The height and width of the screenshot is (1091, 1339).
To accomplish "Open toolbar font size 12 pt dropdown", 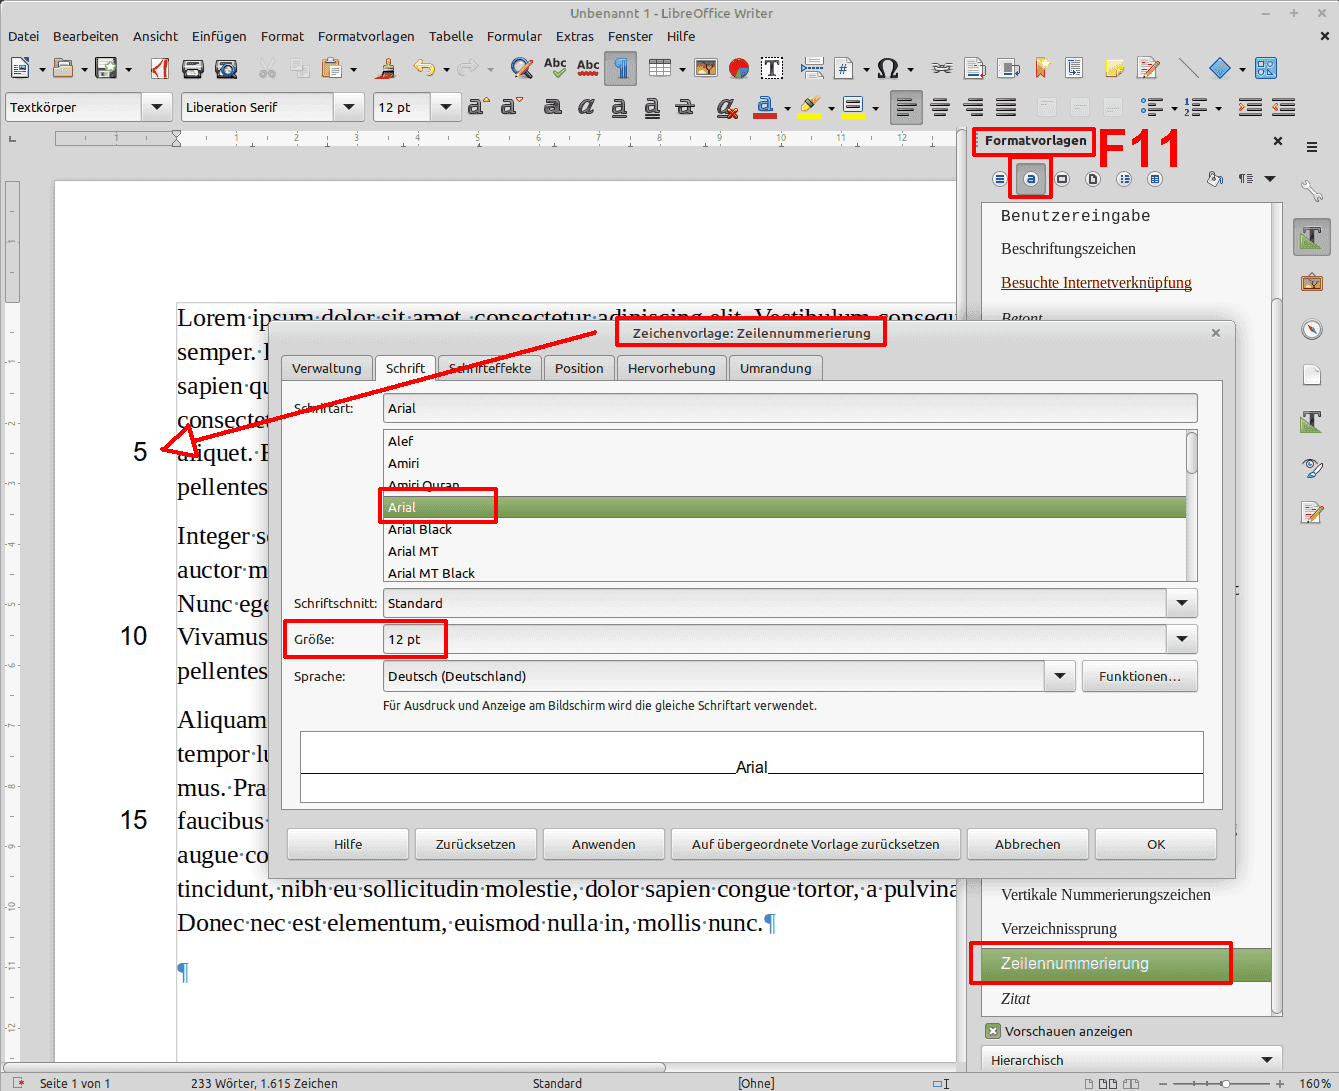I will pyautogui.click(x=445, y=107).
